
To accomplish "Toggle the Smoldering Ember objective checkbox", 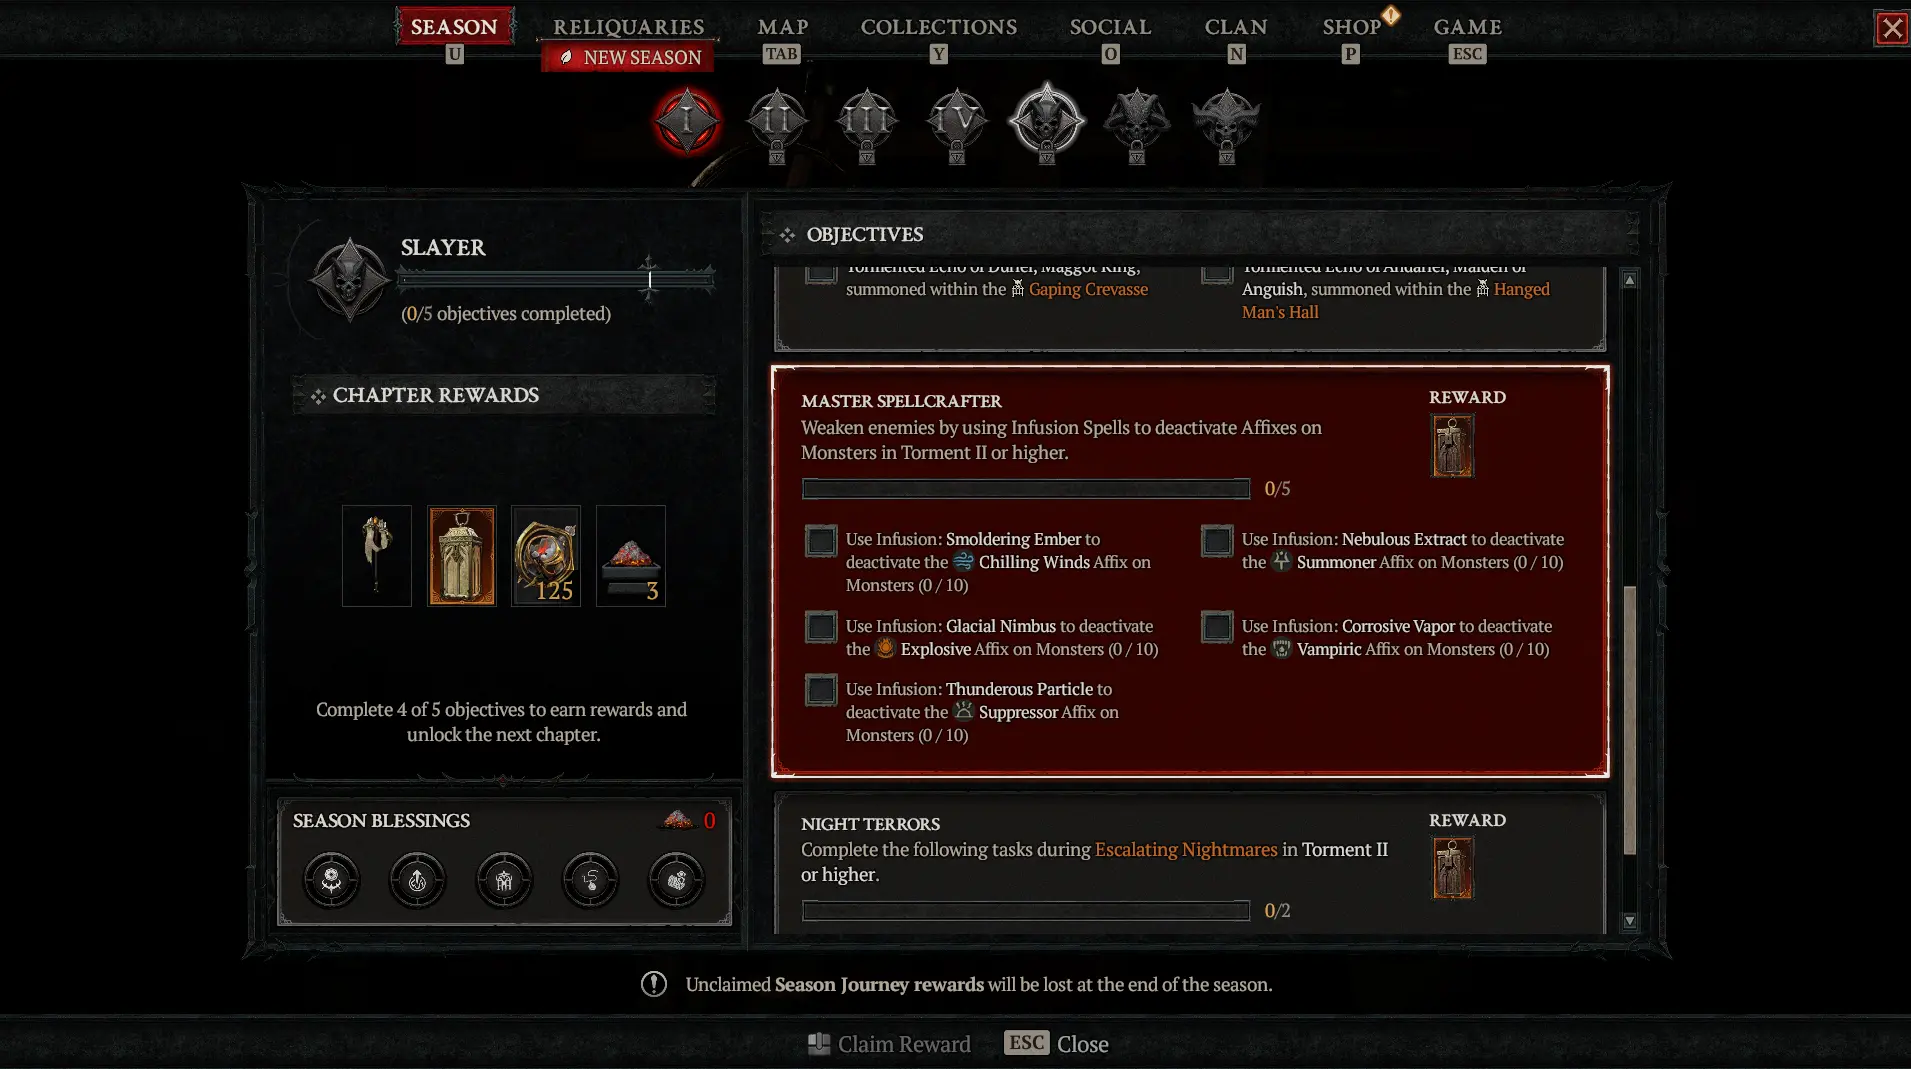I will tap(821, 541).
